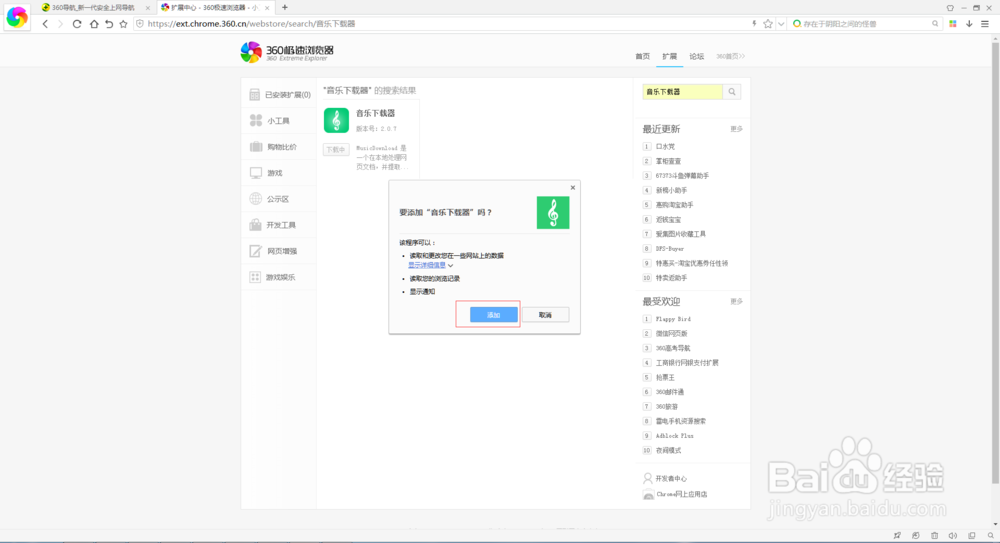This screenshot has height=543, width=1000.
Task: Click the webstore search magnifier button
Action: [732, 92]
